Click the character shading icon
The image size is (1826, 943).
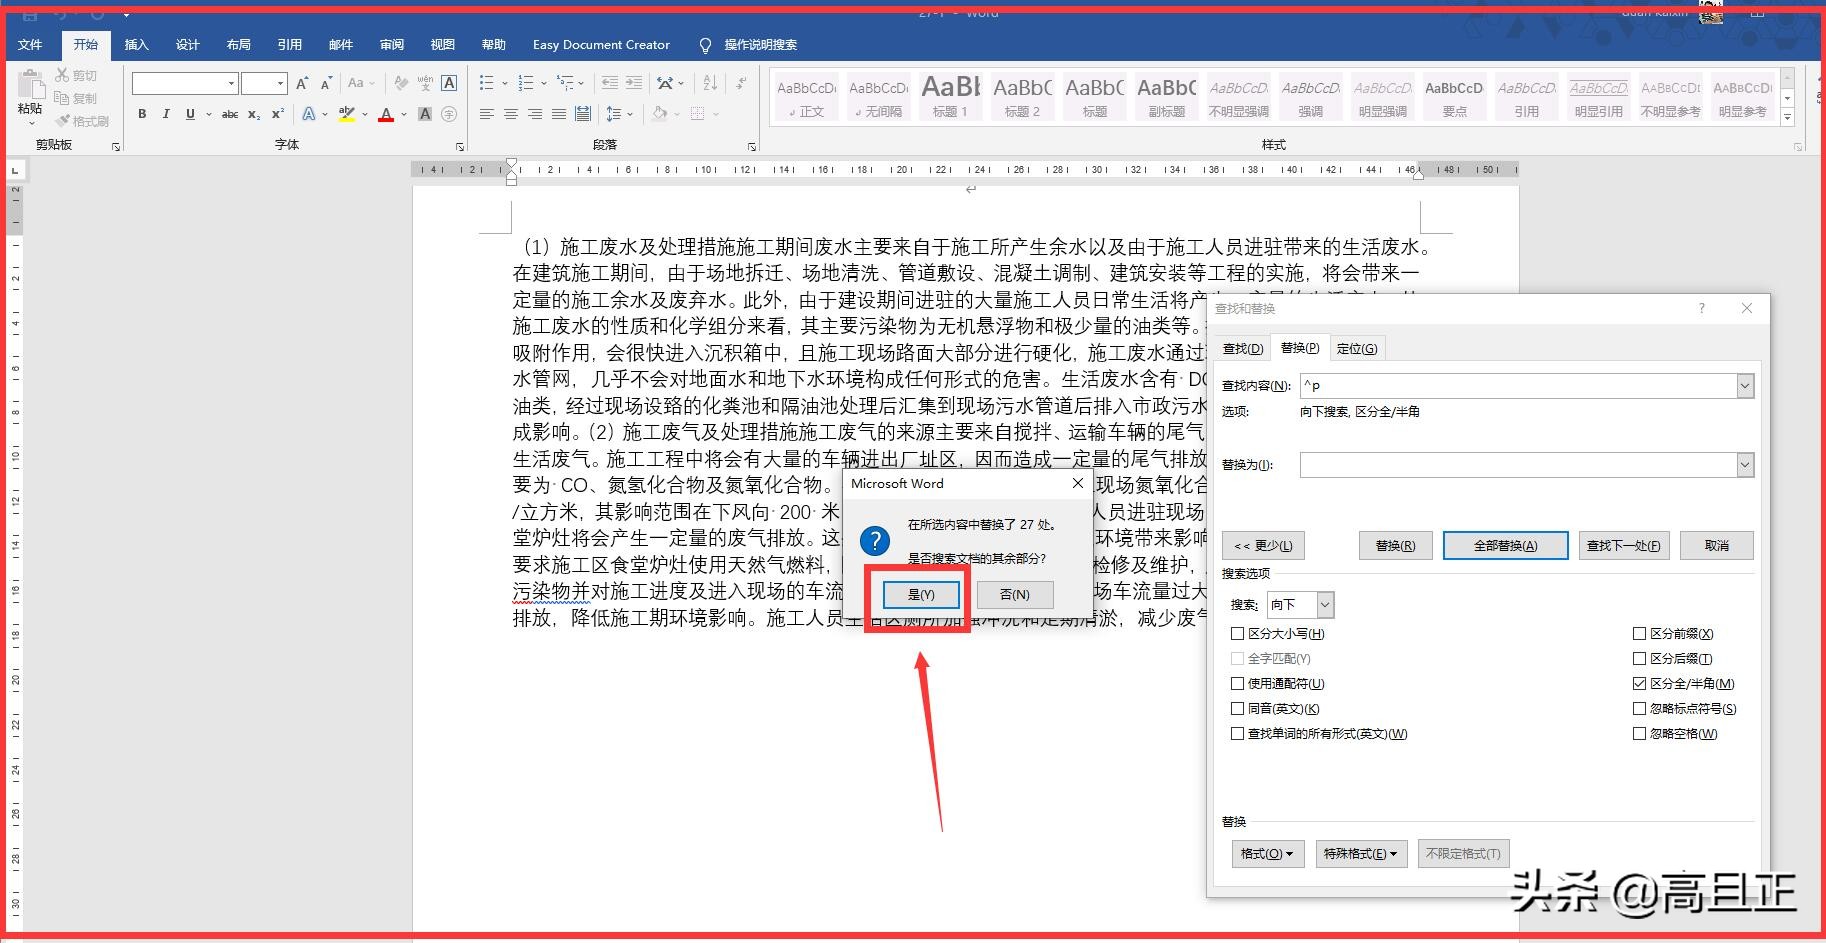425,114
